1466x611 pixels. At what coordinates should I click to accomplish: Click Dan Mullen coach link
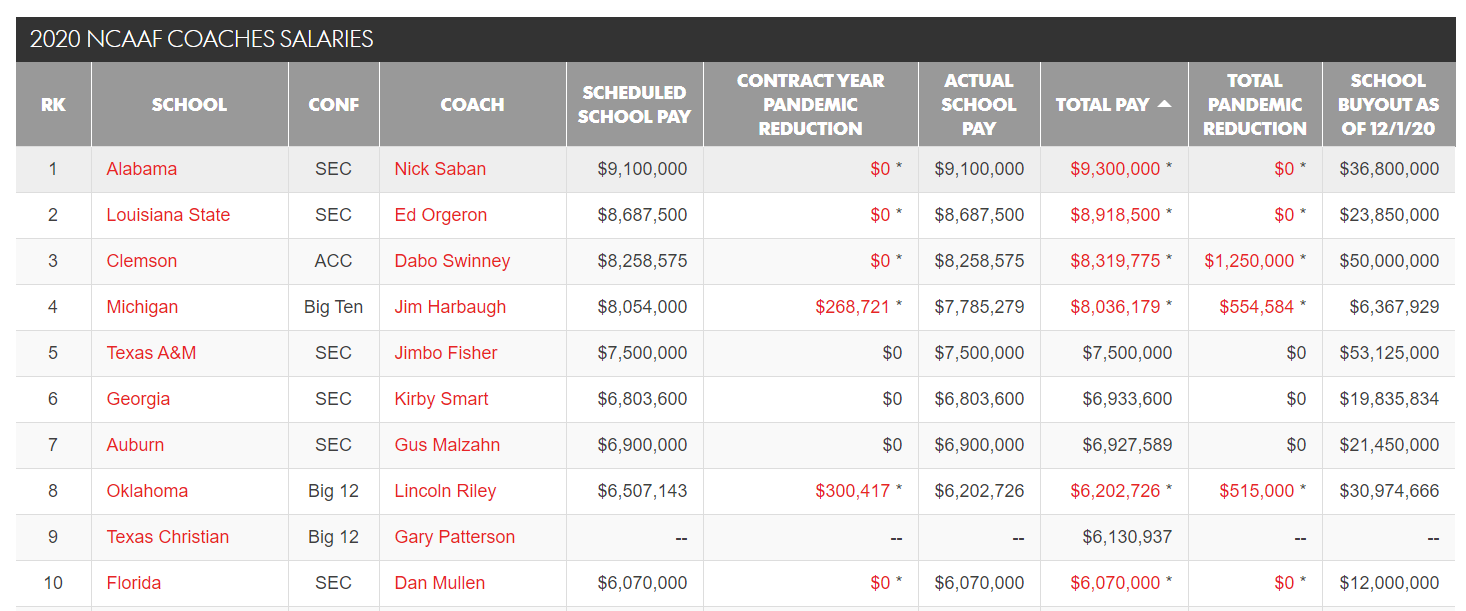pyautogui.click(x=439, y=583)
